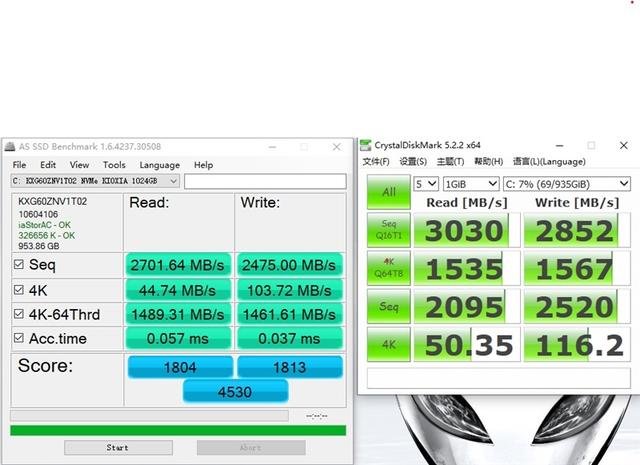Click the 1461.61 MB/s write result
This screenshot has width=640, height=465.
[x=289, y=314]
